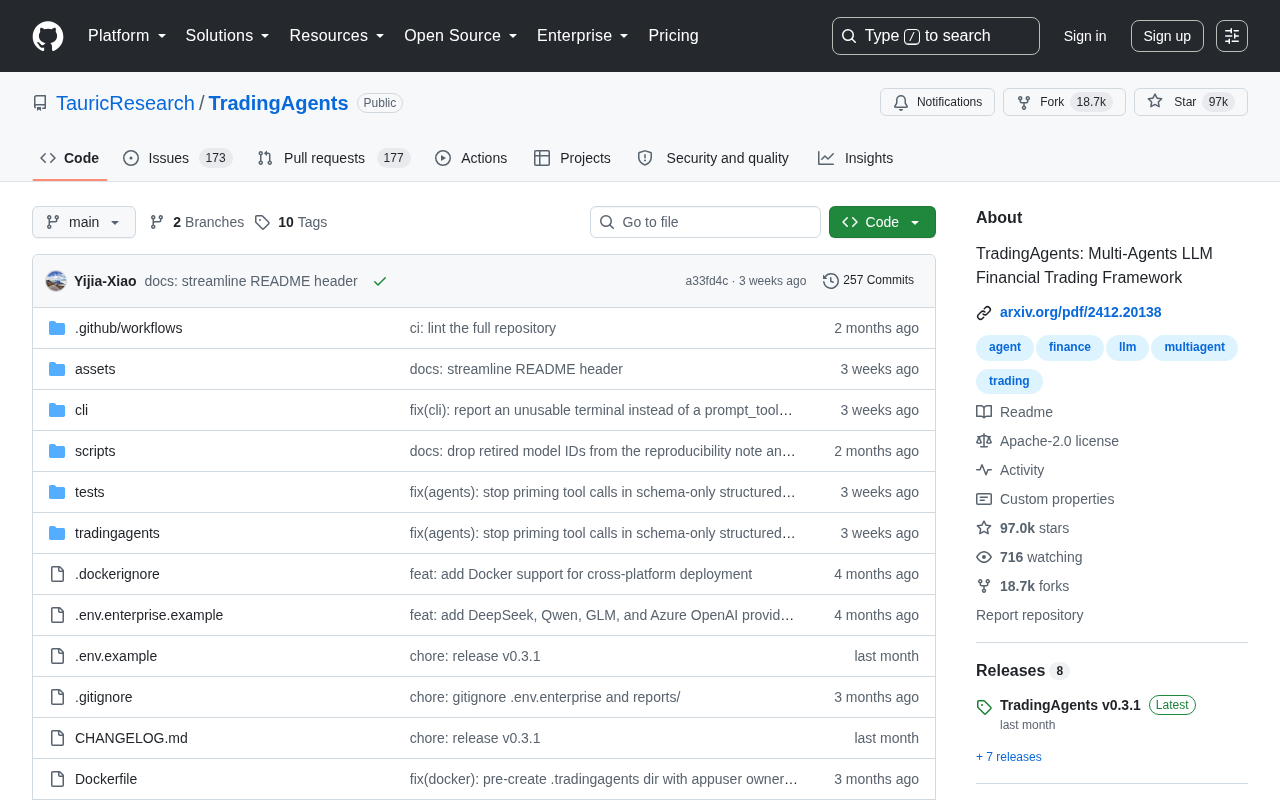This screenshot has width=1280, height=800.
Task: Click the Sign in link
Action: tap(1085, 36)
